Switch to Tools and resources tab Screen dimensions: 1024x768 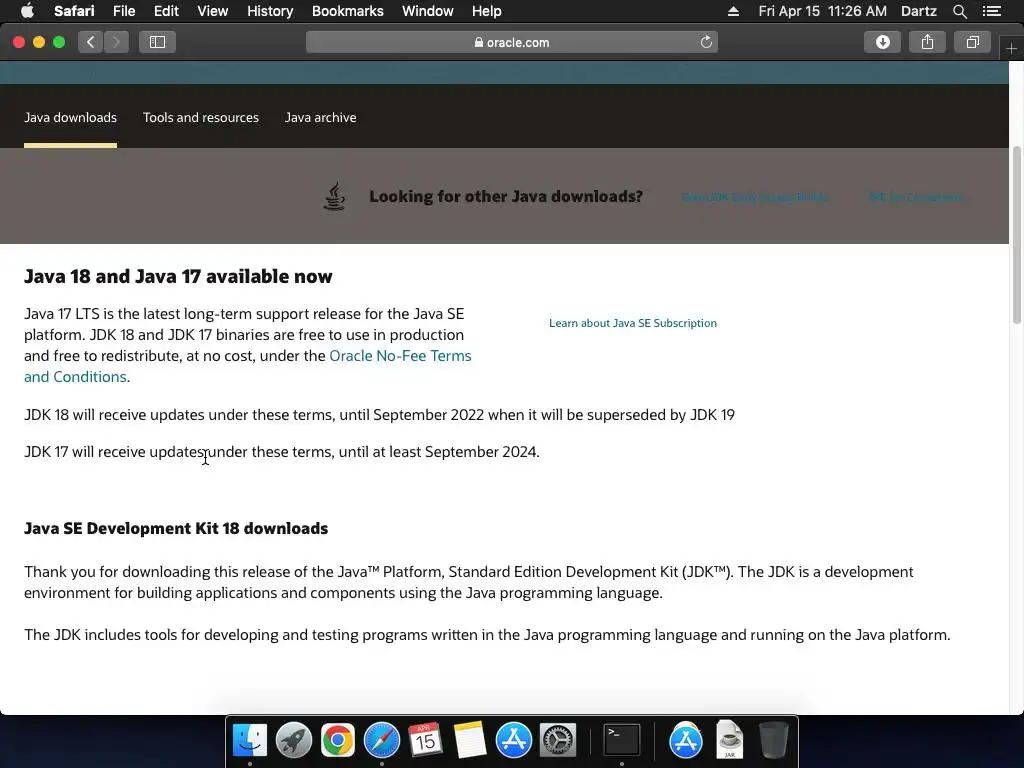click(x=200, y=118)
